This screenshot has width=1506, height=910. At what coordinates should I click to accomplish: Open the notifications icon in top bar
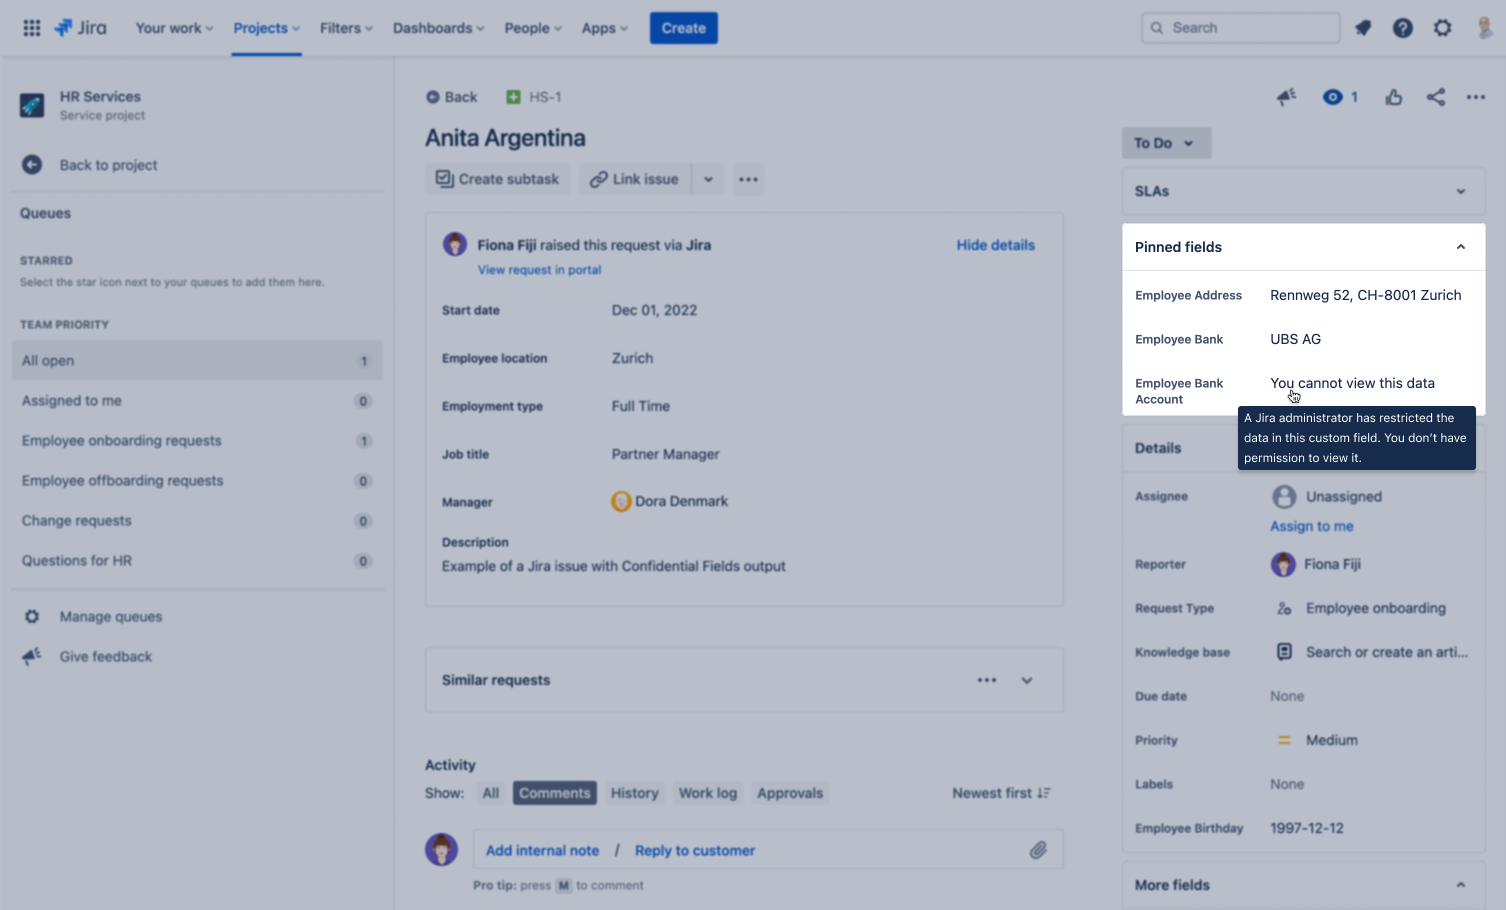[x=1362, y=28]
